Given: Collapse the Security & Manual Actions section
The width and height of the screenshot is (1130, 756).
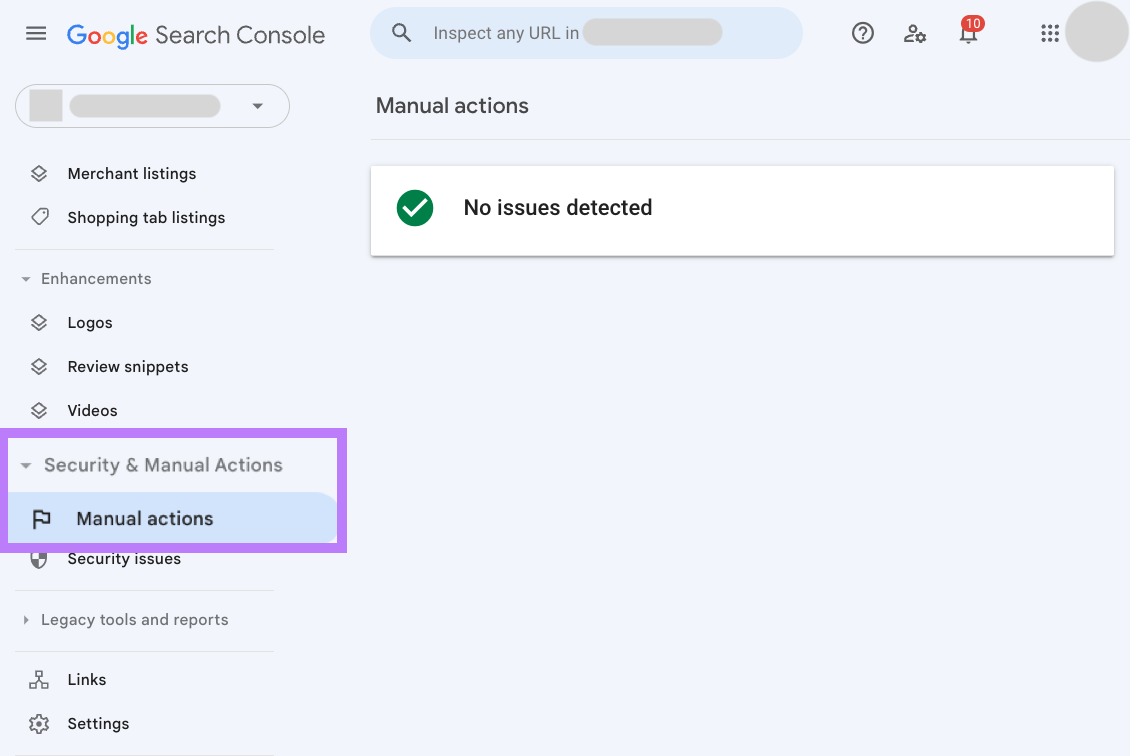Looking at the screenshot, I should (x=25, y=464).
